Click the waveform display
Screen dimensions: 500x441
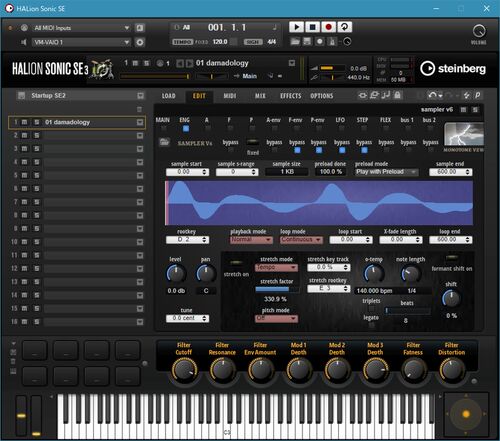coord(319,203)
